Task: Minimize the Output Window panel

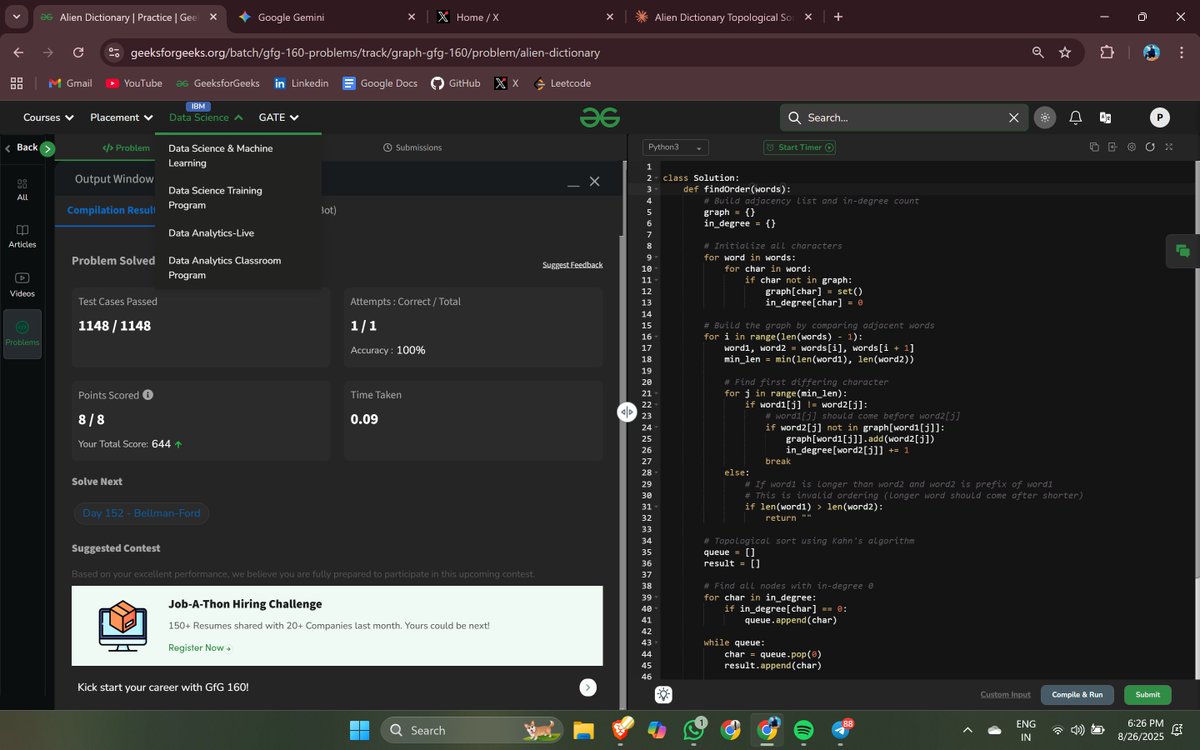Action: (573, 185)
